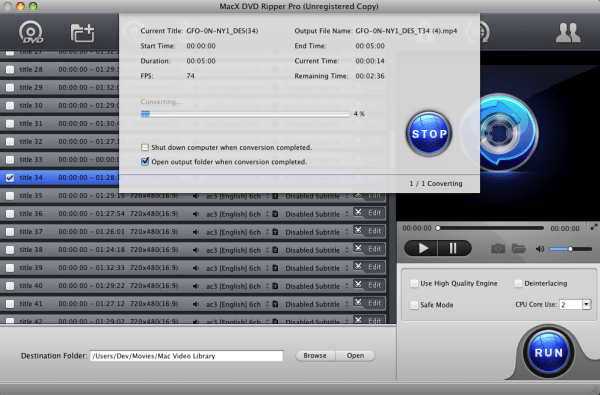Click scissors icon in title 39 row
The height and width of the screenshot is (395, 600).
coord(358,266)
